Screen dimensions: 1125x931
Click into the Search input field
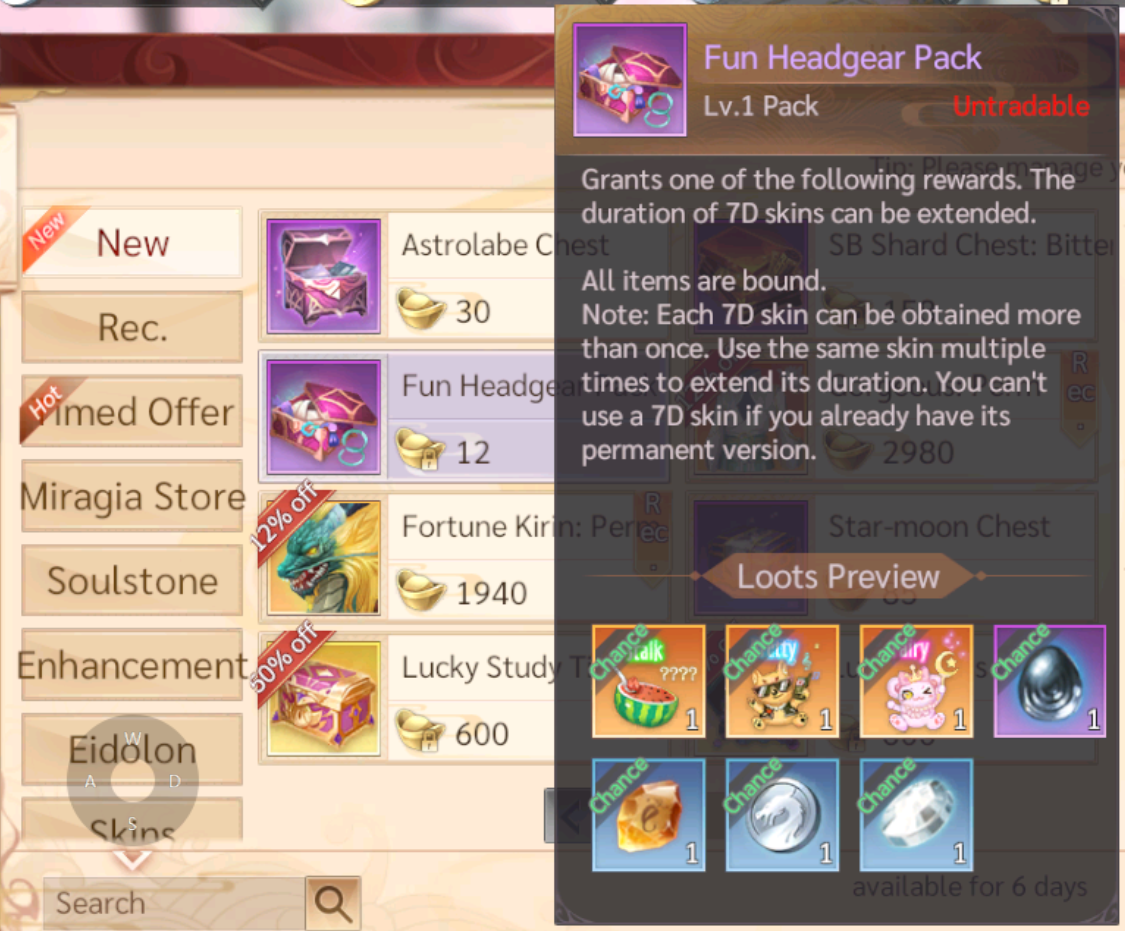174,903
